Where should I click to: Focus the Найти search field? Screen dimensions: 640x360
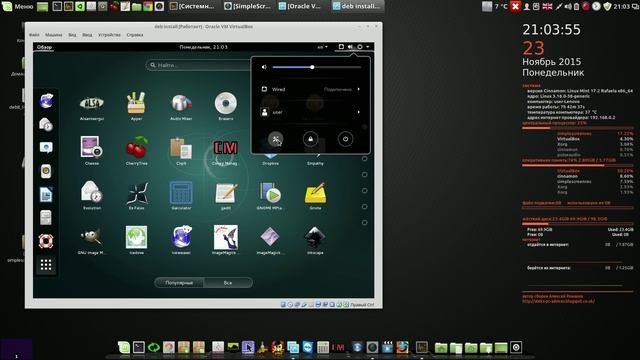(x=199, y=65)
